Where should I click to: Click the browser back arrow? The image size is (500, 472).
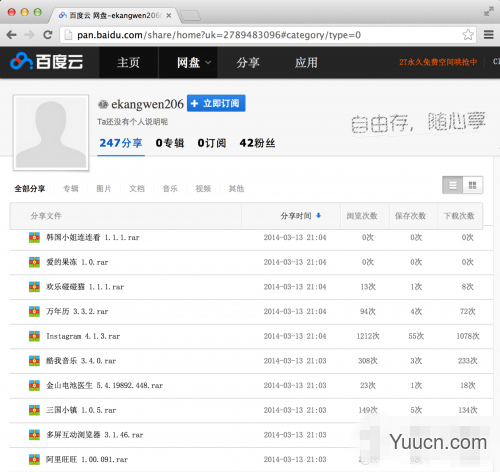11,35
